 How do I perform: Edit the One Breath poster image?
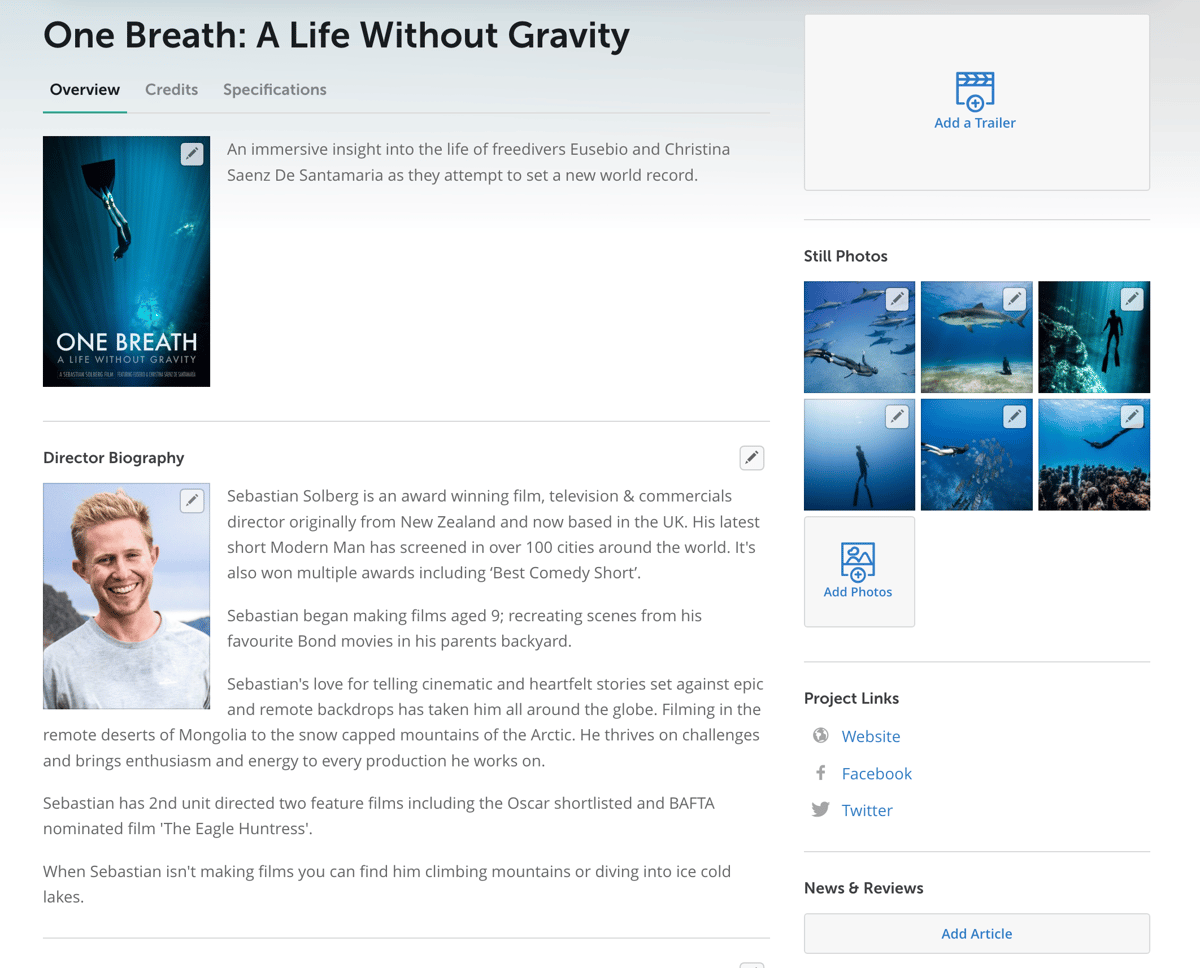click(x=192, y=154)
